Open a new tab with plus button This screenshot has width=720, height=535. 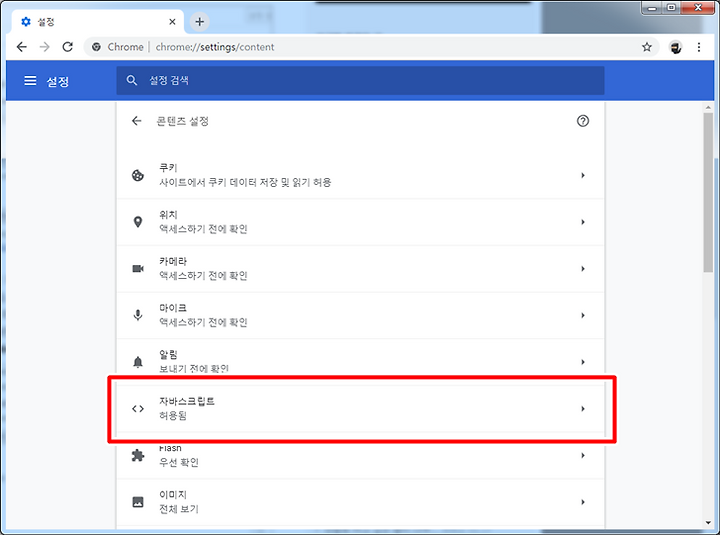point(199,22)
